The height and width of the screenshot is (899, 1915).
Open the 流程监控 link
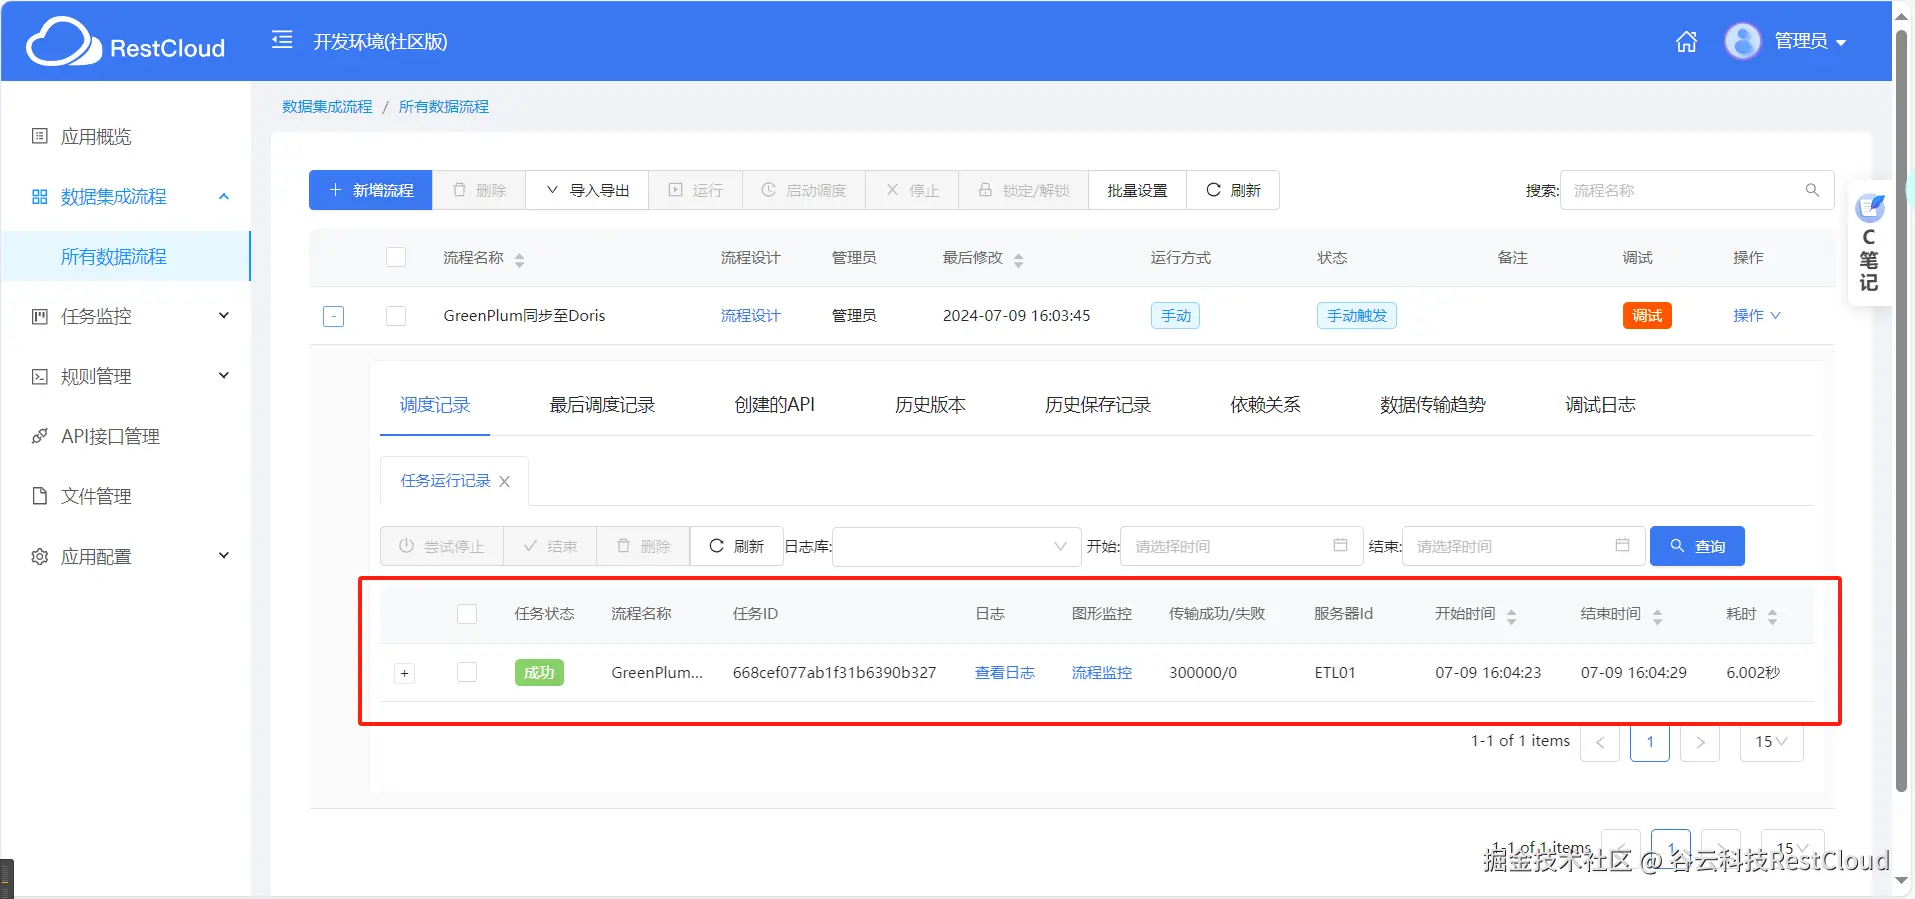pyautogui.click(x=1101, y=673)
